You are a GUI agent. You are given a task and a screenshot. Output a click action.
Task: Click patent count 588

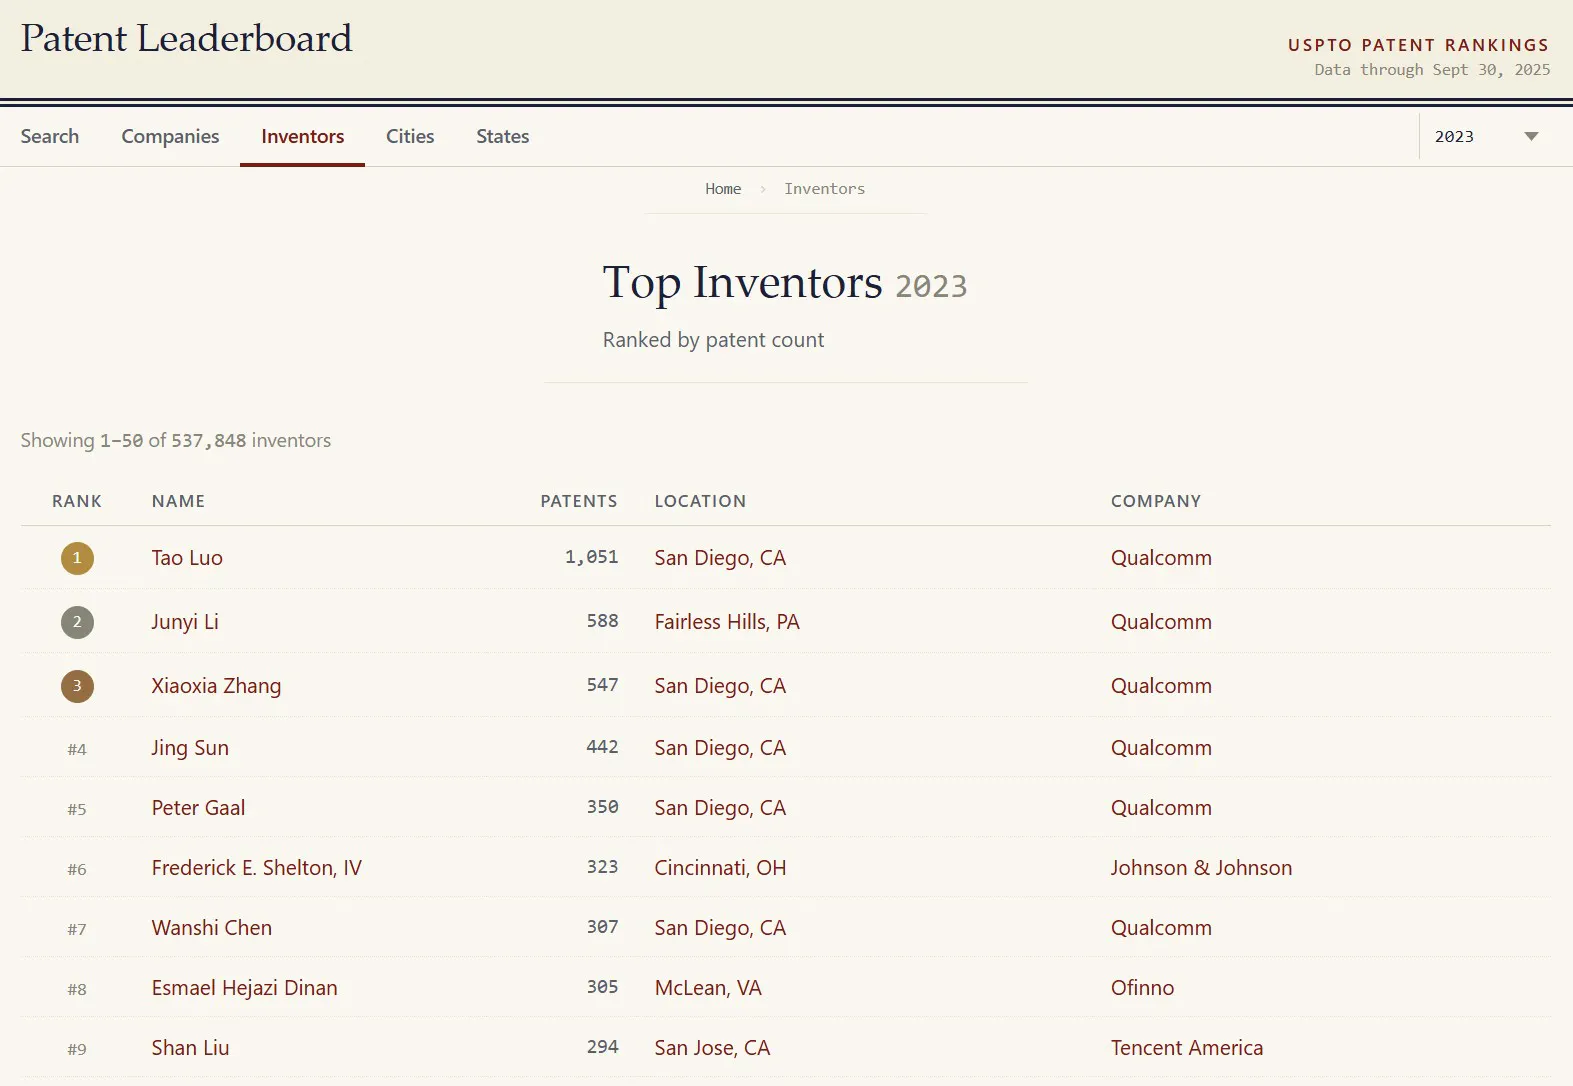tap(603, 621)
